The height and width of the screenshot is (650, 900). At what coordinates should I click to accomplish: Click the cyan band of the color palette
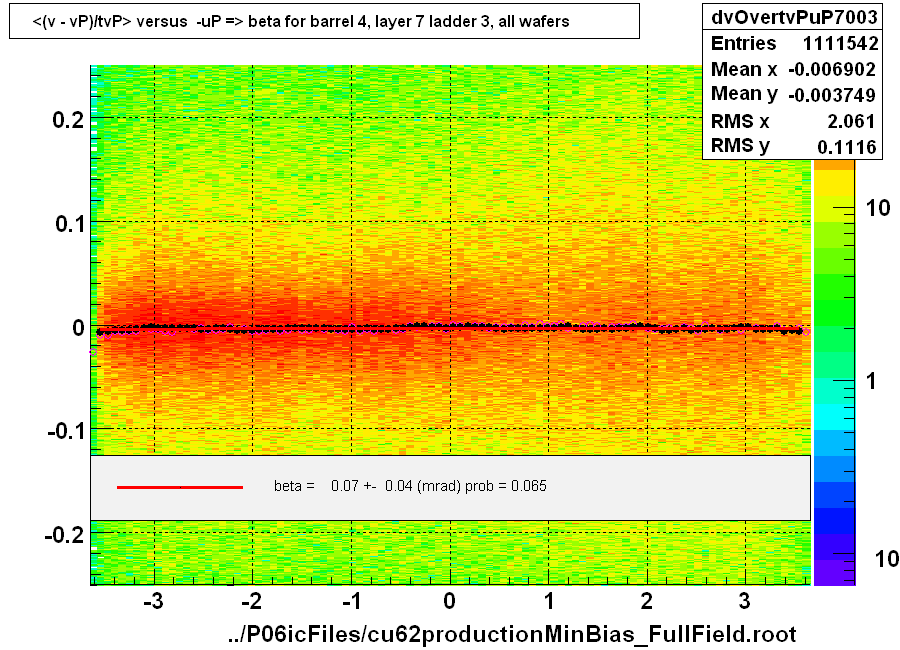[x=835, y=417]
